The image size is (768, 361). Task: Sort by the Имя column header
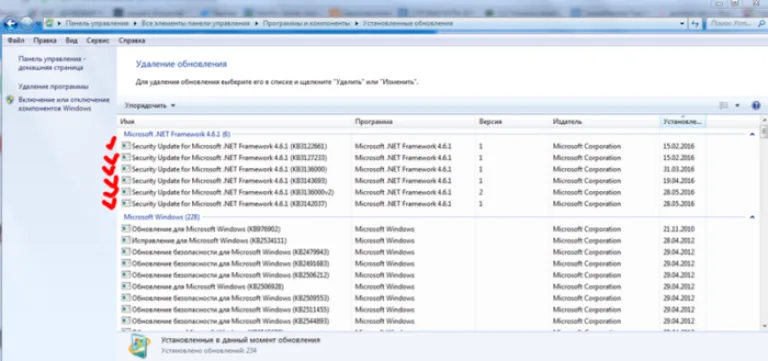235,121
